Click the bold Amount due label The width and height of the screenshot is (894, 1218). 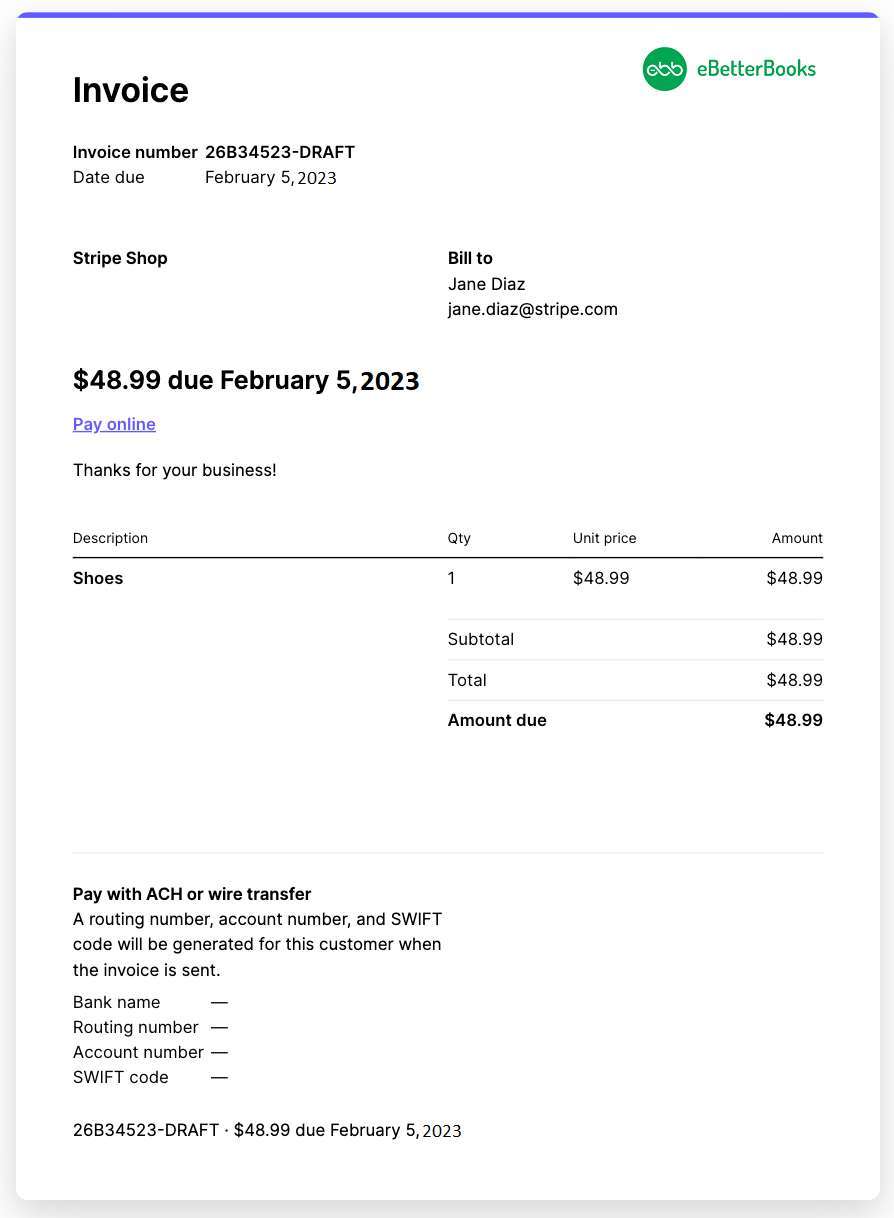click(497, 720)
